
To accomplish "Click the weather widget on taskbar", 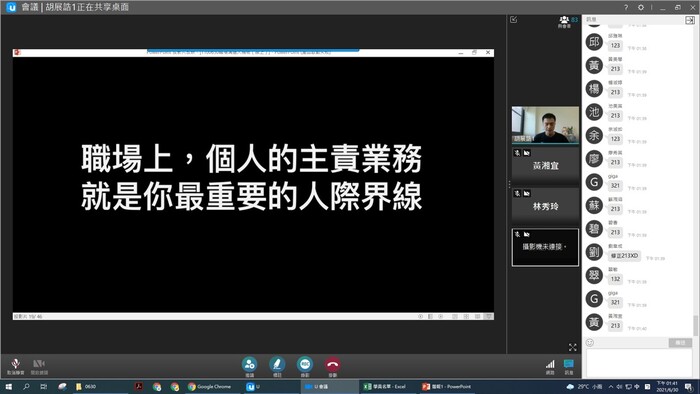I will 585,386.
